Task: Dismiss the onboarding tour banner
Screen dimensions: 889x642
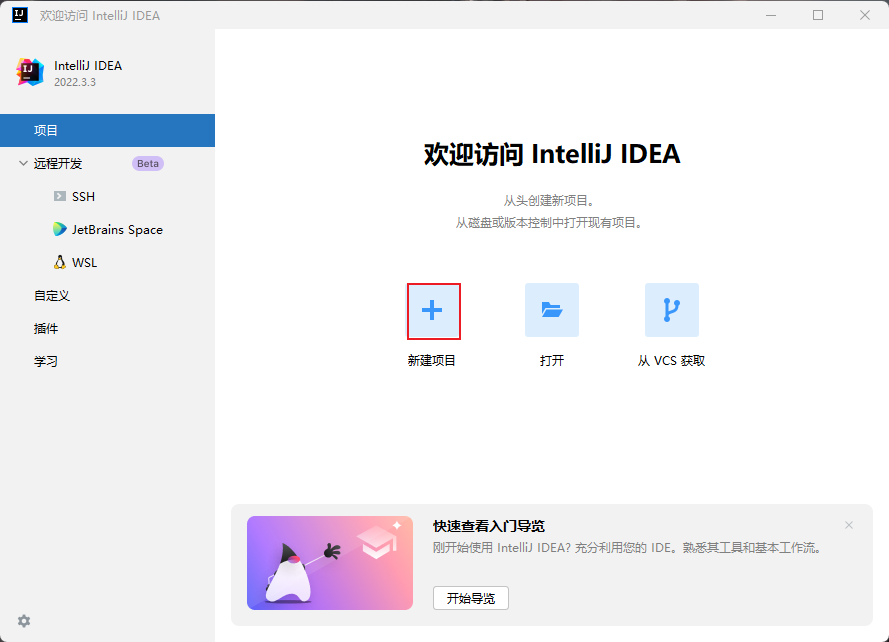Action: coord(849,525)
